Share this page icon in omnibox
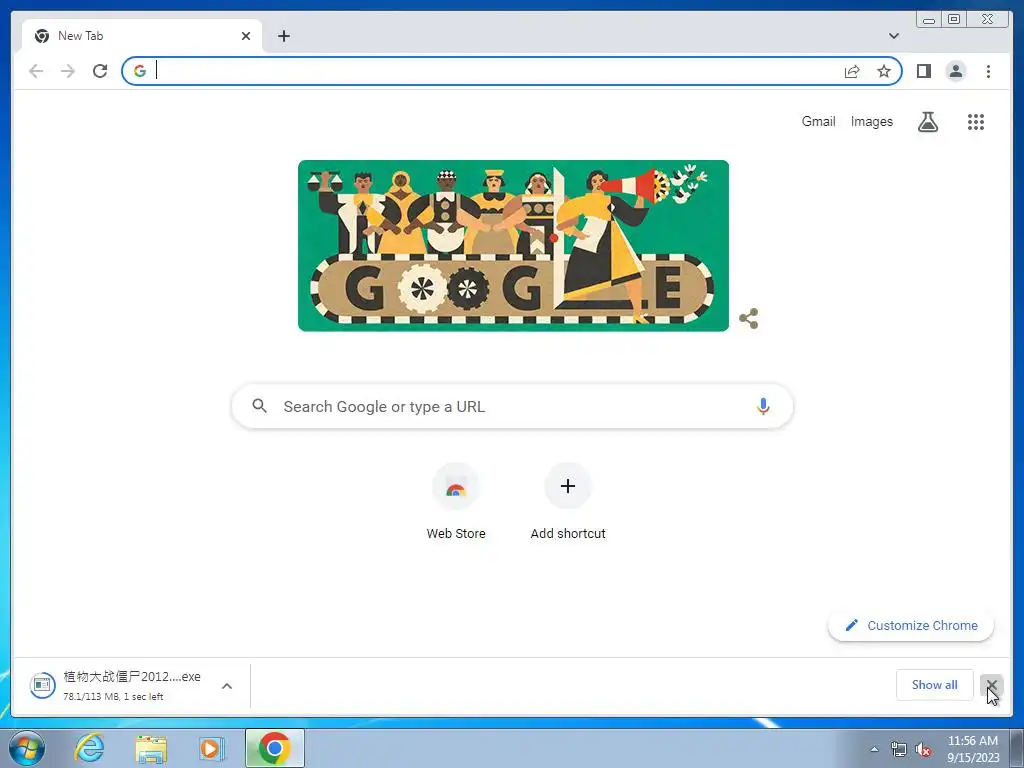This screenshot has height=768, width=1024. pyautogui.click(x=852, y=71)
